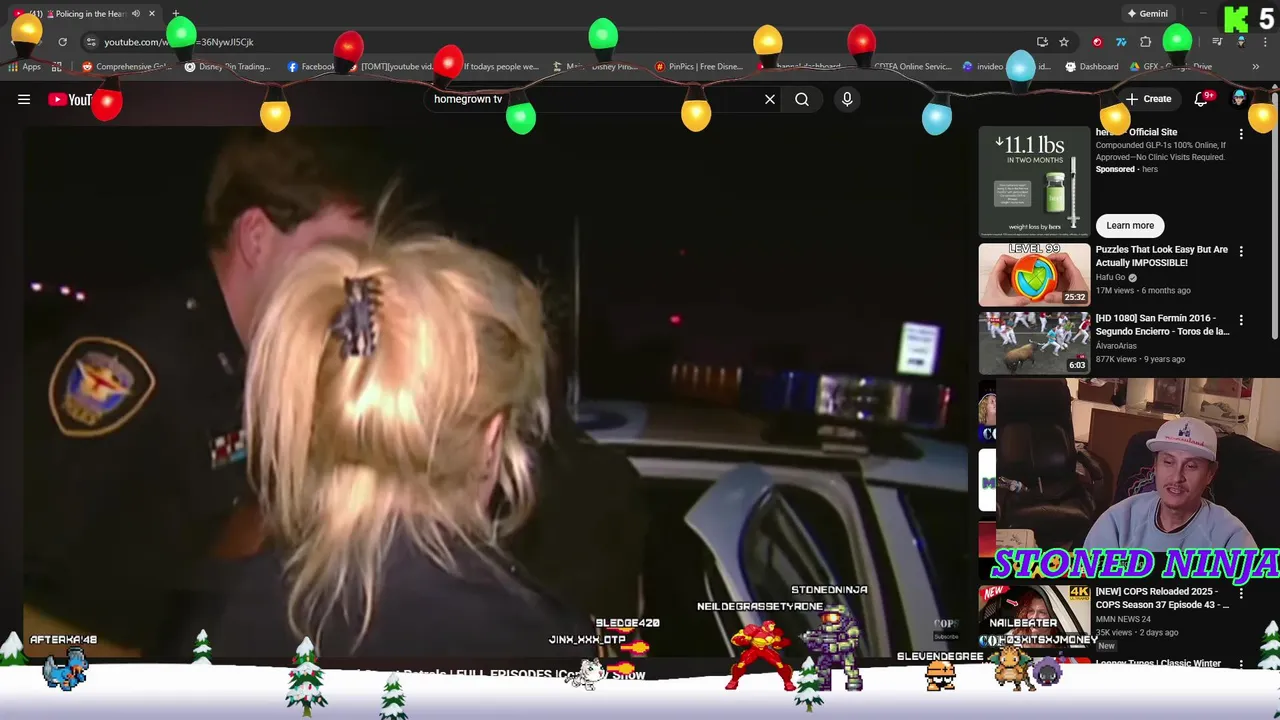1280x720 pixels.
Task: Open the hers 11.1 lbs ad thumbnail
Action: pyautogui.click(x=1034, y=180)
